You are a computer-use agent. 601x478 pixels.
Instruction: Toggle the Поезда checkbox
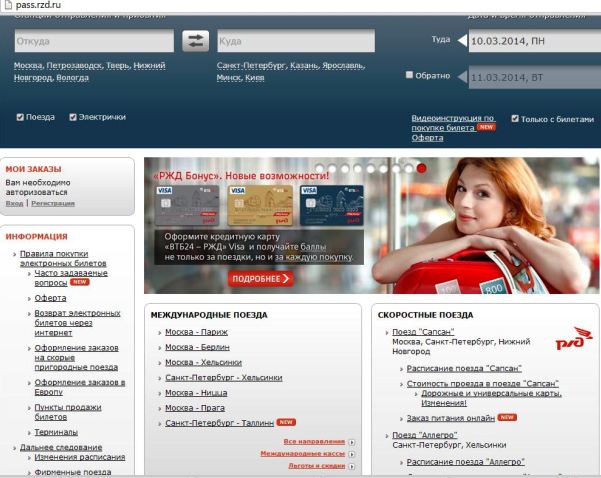[20, 117]
